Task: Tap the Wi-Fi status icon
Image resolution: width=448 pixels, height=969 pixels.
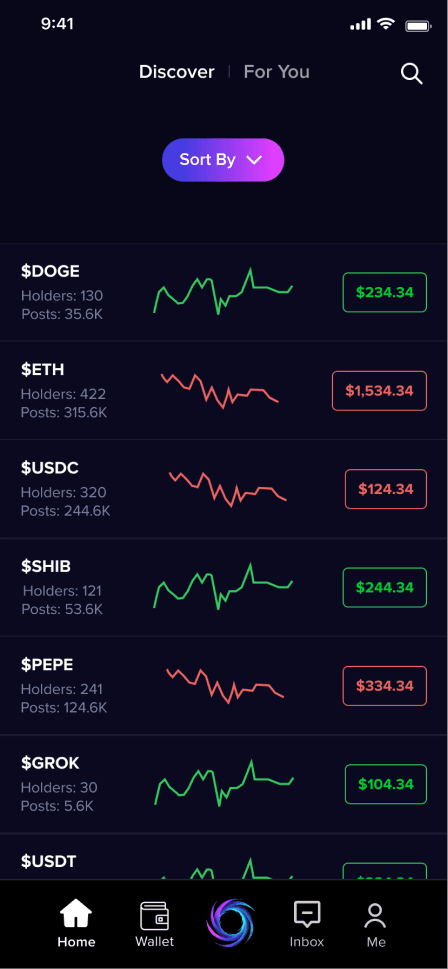Action: coord(386,24)
